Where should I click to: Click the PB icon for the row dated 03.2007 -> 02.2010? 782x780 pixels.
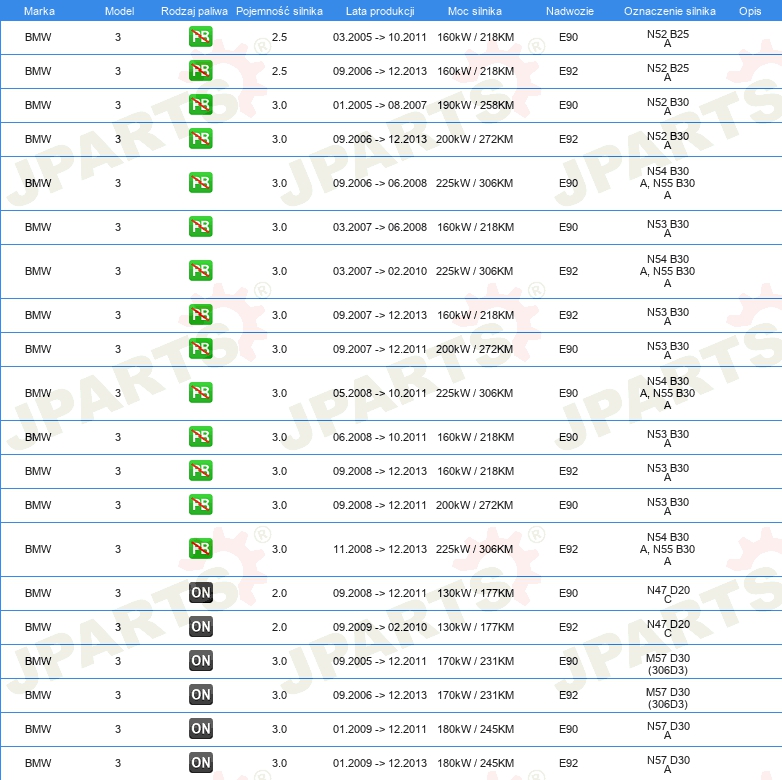tap(200, 271)
